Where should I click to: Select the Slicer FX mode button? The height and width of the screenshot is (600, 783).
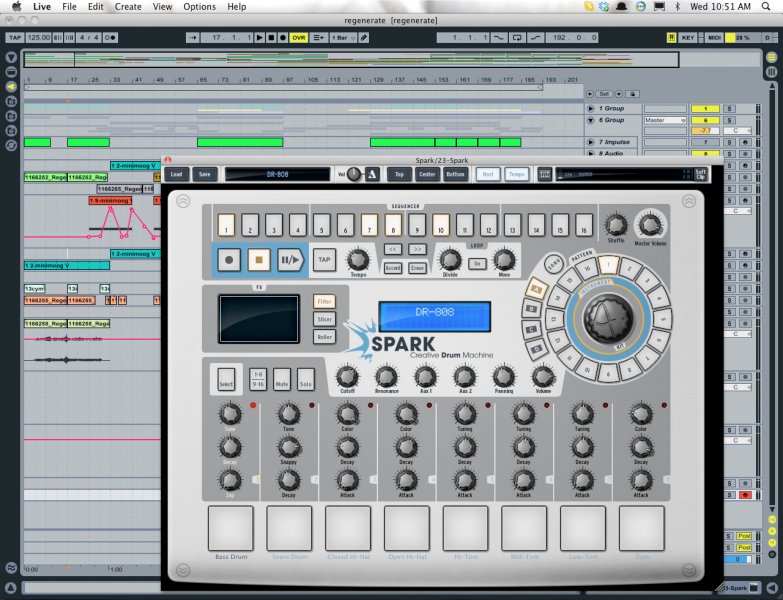pyautogui.click(x=324, y=319)
